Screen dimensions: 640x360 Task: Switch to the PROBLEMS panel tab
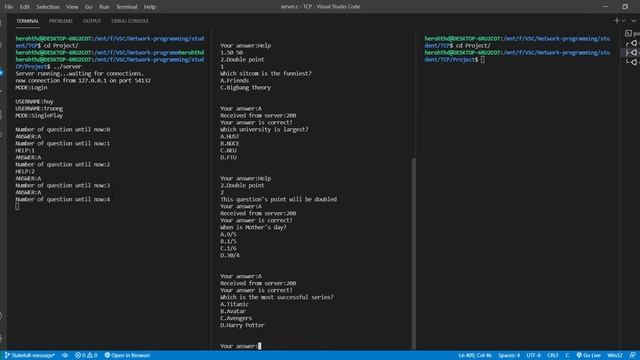(61, 21)
